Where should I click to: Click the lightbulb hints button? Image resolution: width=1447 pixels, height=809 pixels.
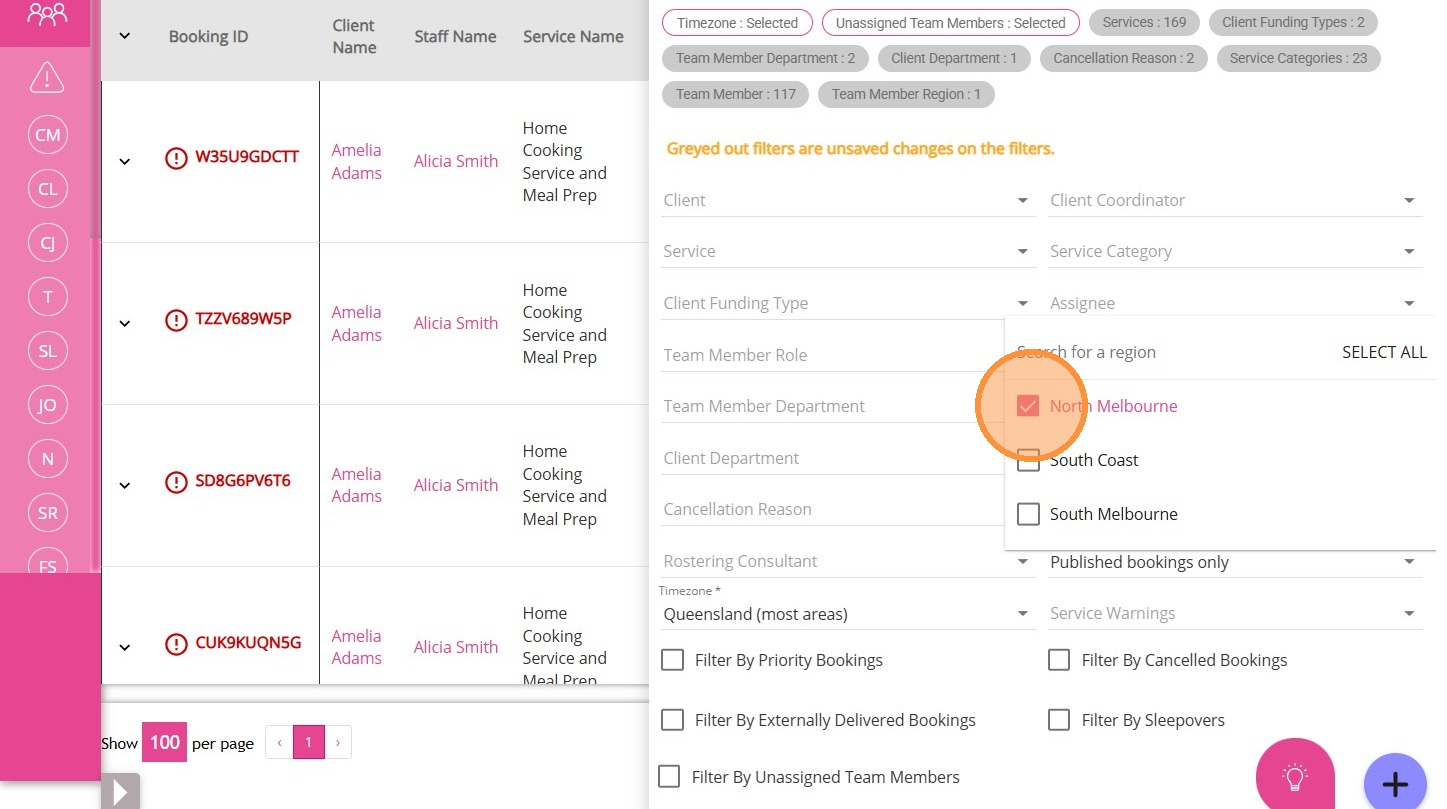(x=1295, y=777)
